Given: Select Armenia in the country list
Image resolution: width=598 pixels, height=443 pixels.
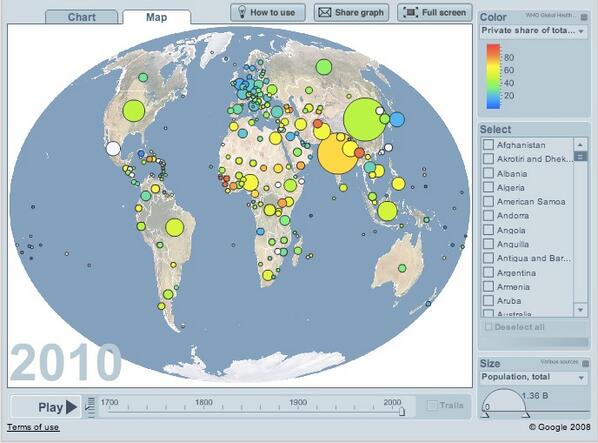Looking at the screenshot, I should point(513,287).
